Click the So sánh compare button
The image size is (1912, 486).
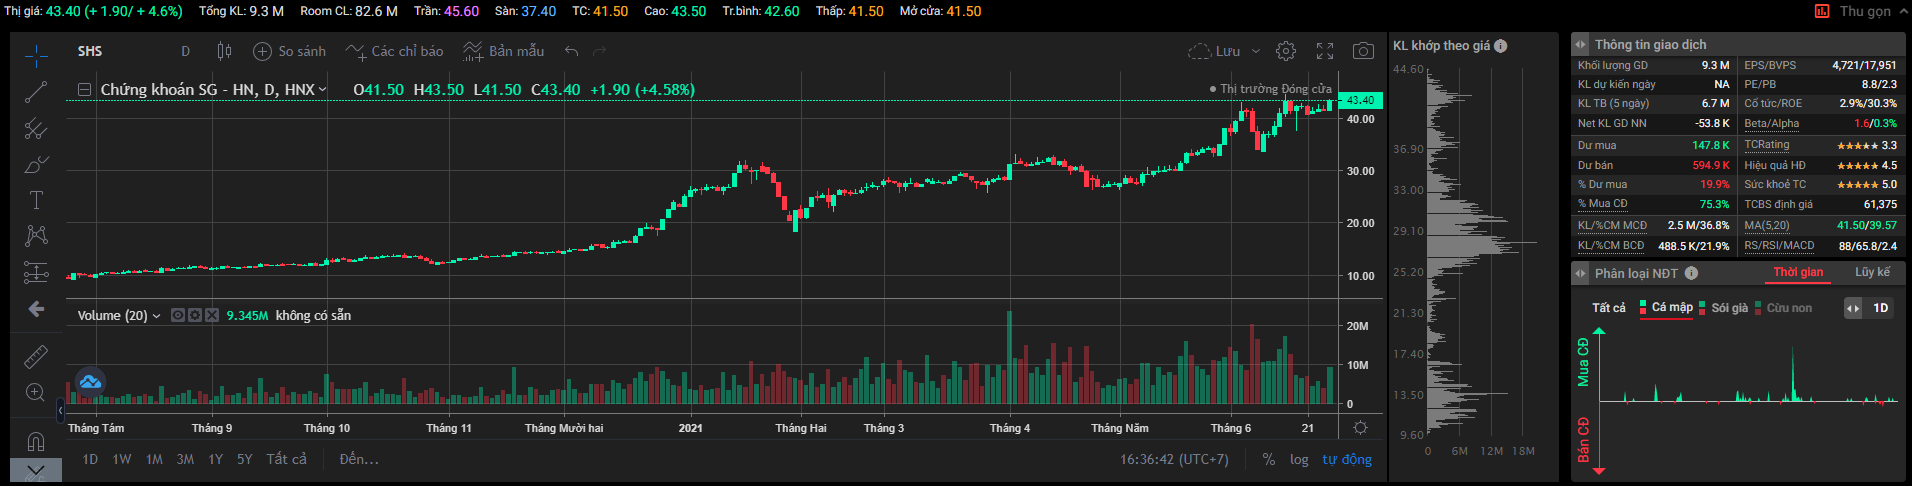[x=290, y=51]
